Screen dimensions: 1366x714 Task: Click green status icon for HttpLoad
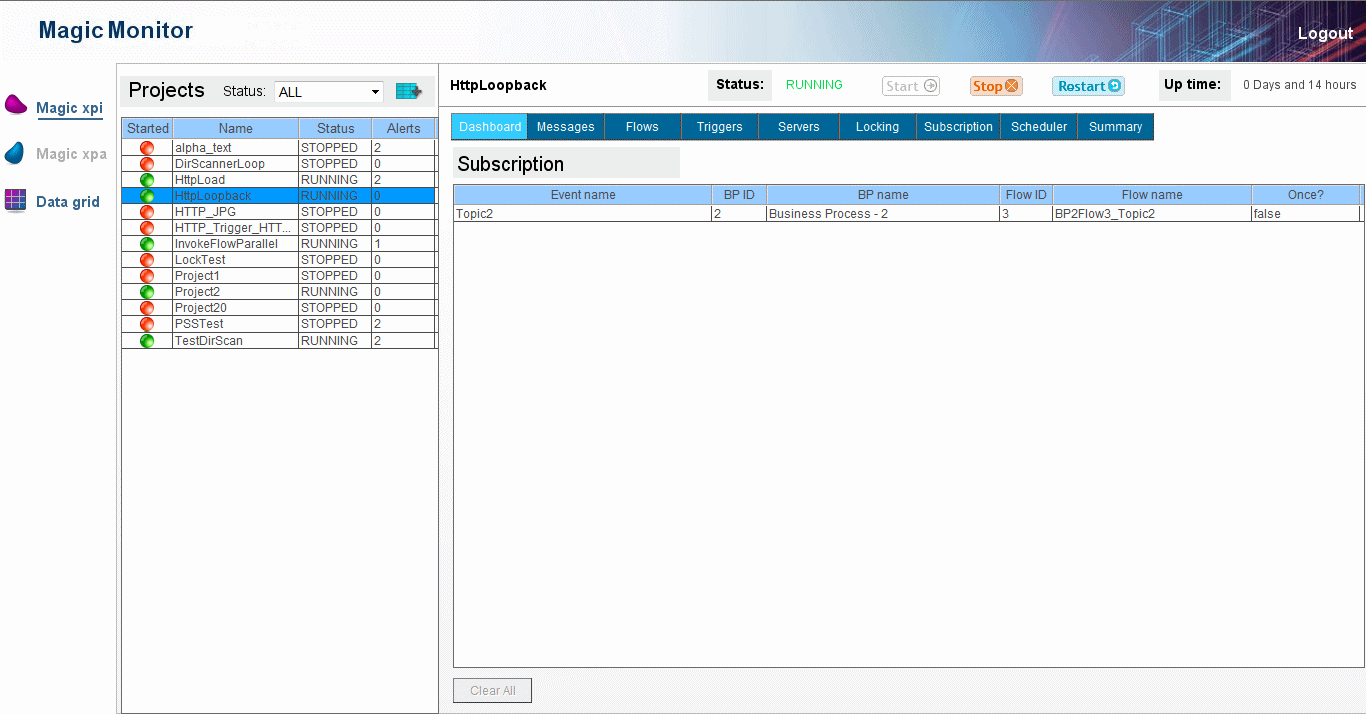(x=147, y=180)
